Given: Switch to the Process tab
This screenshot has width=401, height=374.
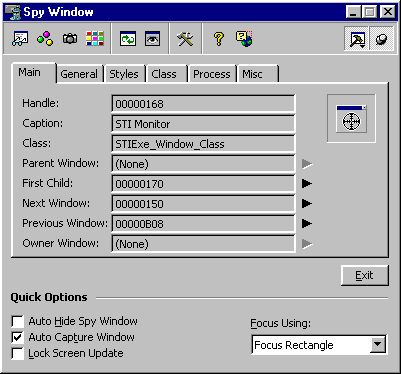Looking at the screenshot, I should [212, 74].
